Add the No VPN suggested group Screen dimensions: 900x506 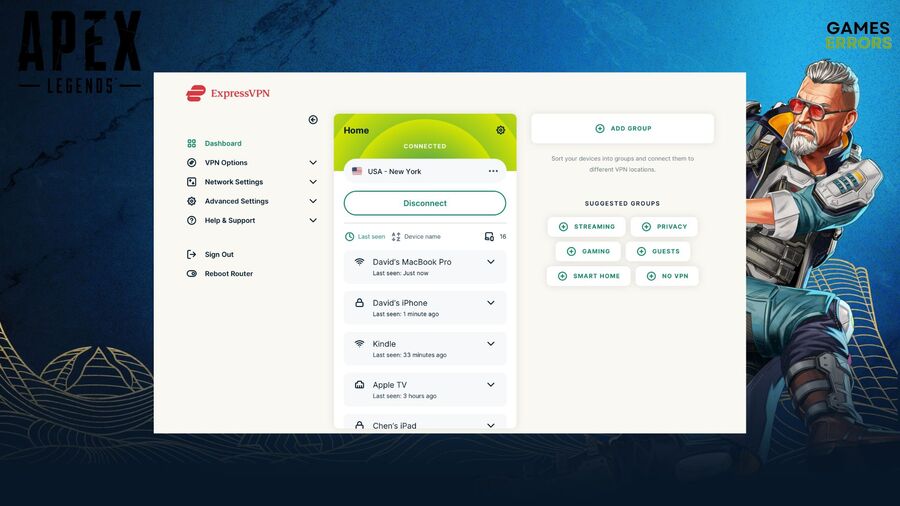pyautogui.click(x=667, y=276)
